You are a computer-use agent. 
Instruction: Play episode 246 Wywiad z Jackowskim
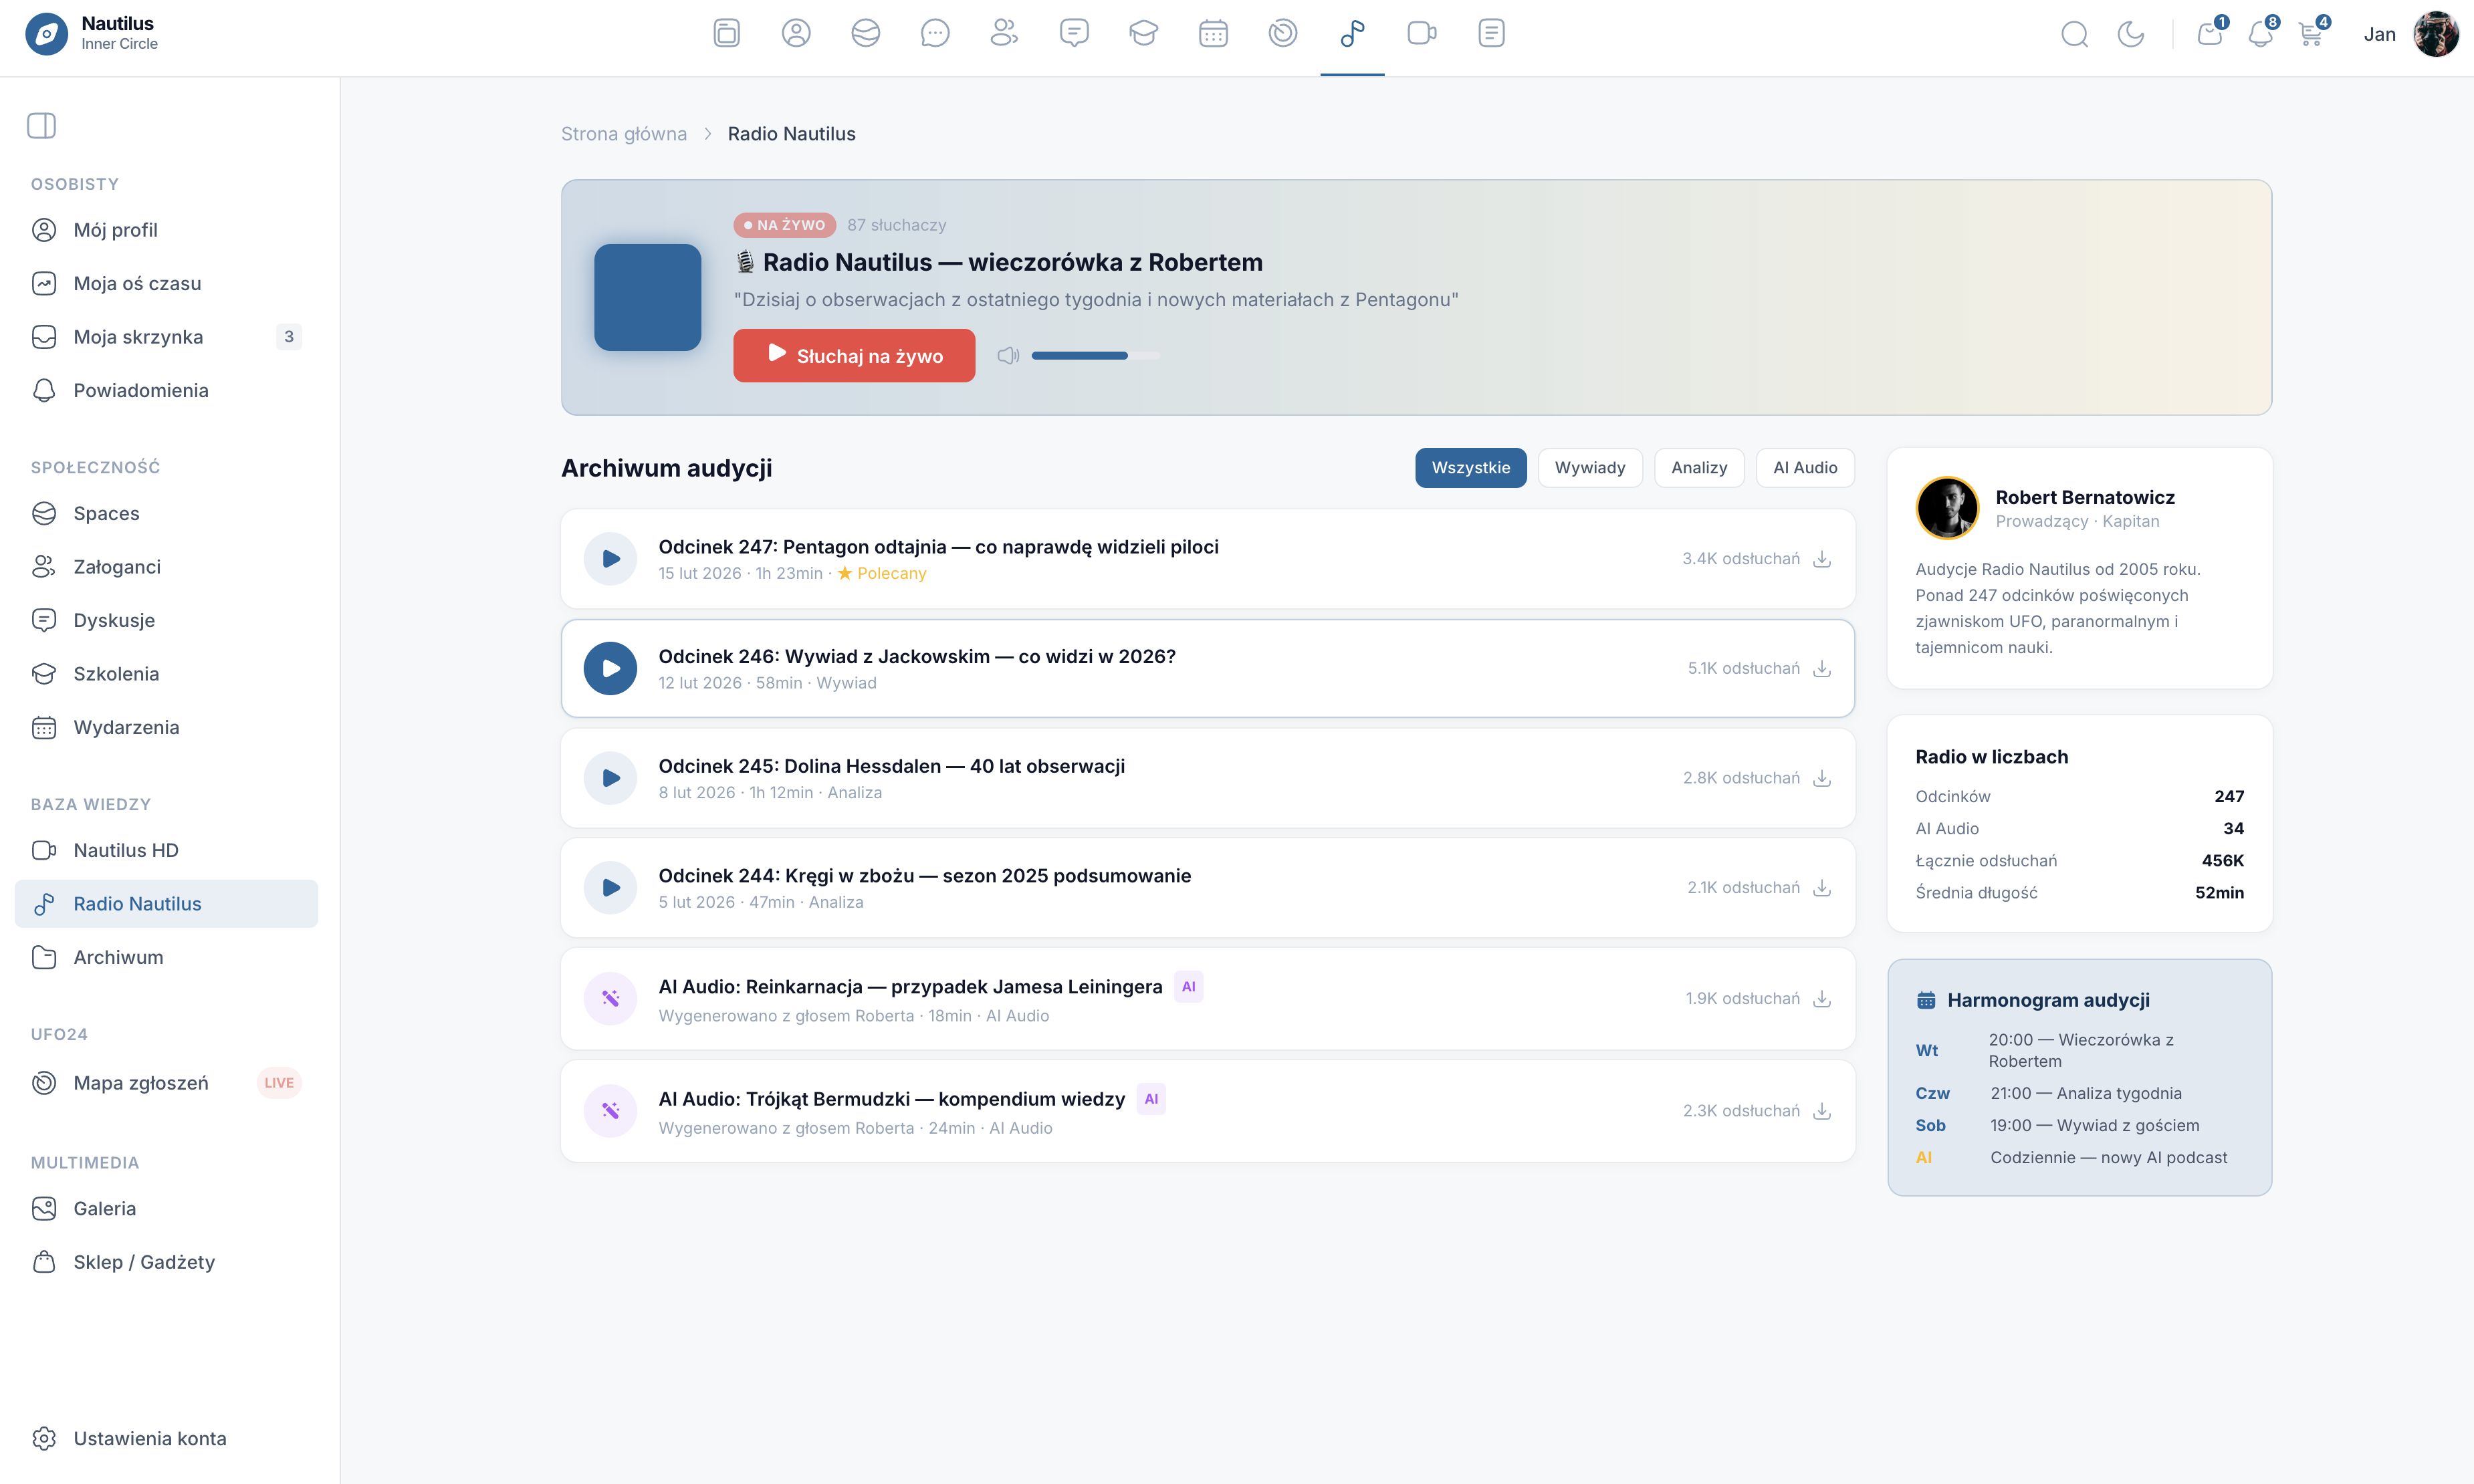coord(610,668)
